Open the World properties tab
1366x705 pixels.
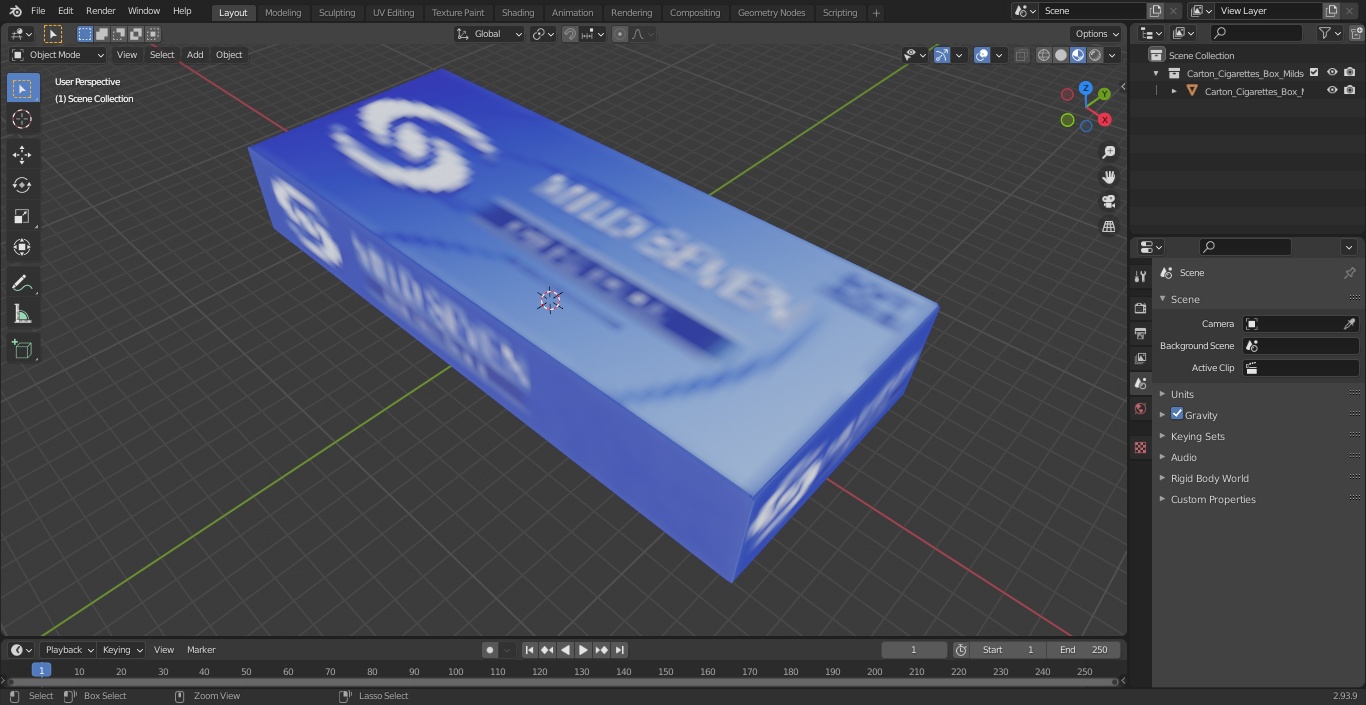coord(1140,408)
